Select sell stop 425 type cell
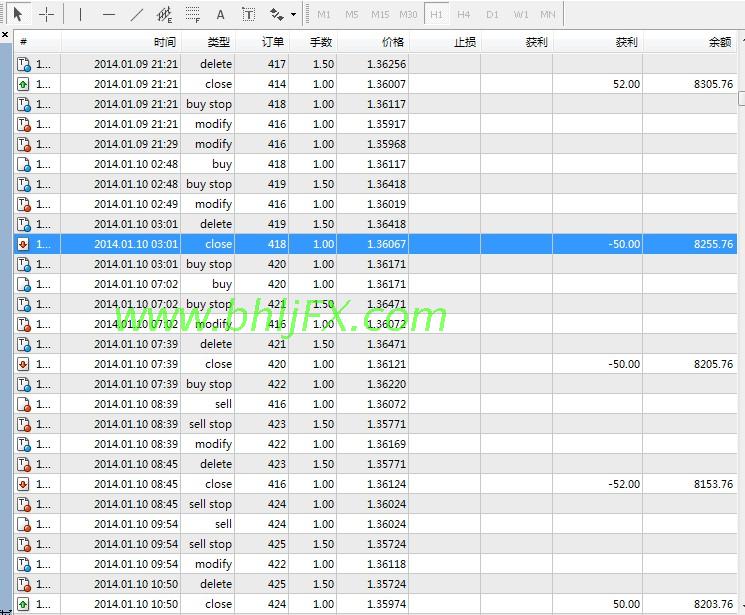The image size is (745, 615). 210,544
